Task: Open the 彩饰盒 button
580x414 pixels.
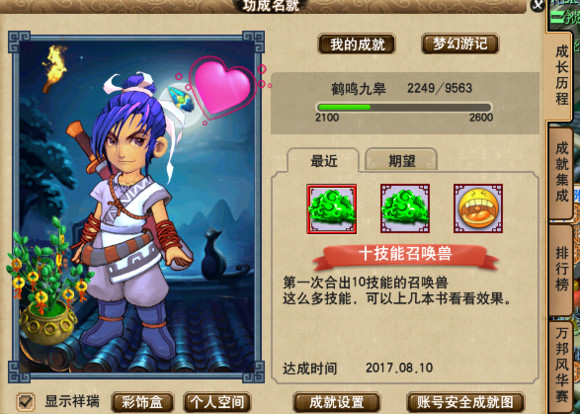Action: 142,403
